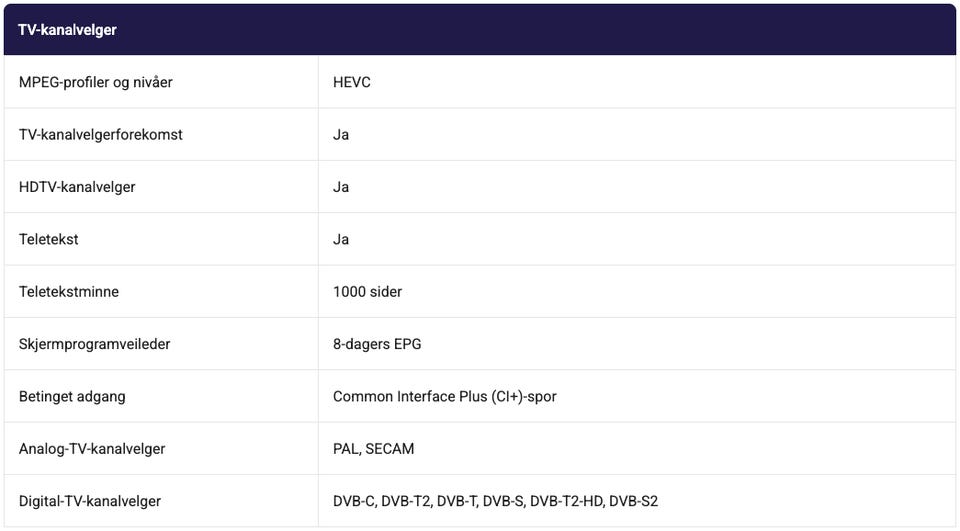Select the HDTV-kanalvelger row label

click(x=77, y=187)
